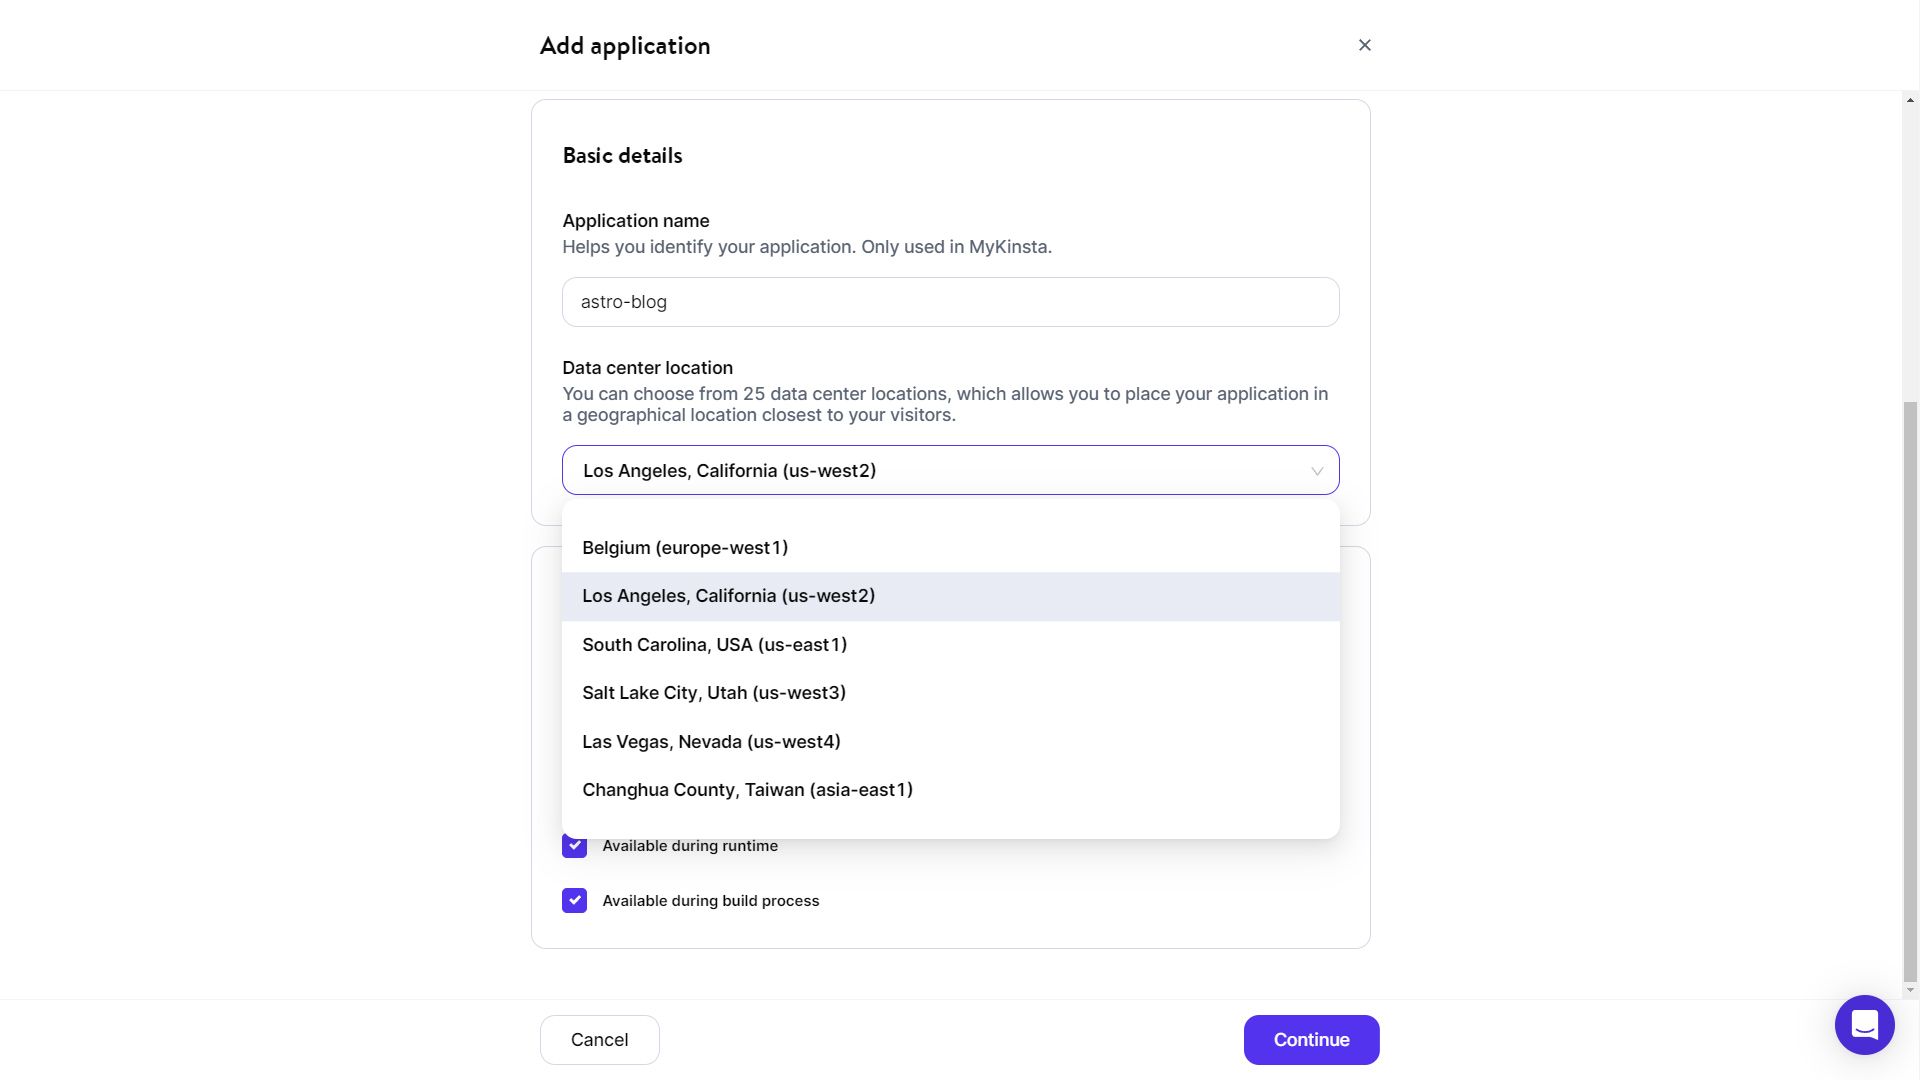Viewport: 1920px width, 1080px height.
Task: Click the Application name input field
Action: click(950, 302)
